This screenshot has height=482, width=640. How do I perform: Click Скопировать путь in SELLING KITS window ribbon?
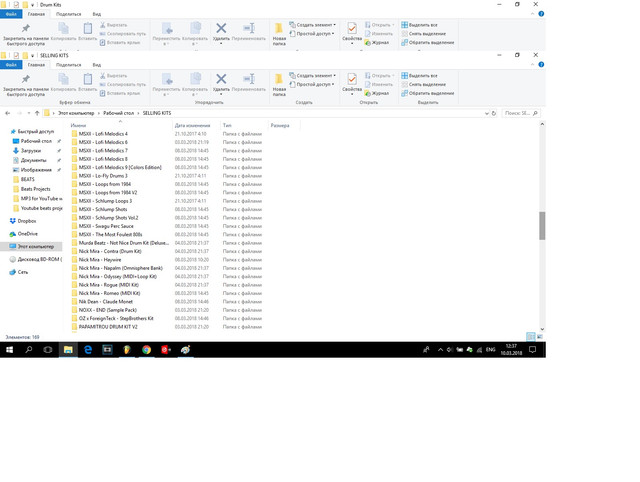point(122,84)
